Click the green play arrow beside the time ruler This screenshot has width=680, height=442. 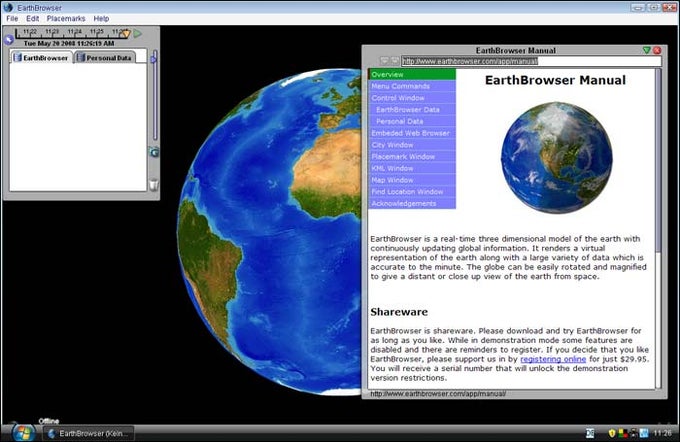tap(138, 33)
